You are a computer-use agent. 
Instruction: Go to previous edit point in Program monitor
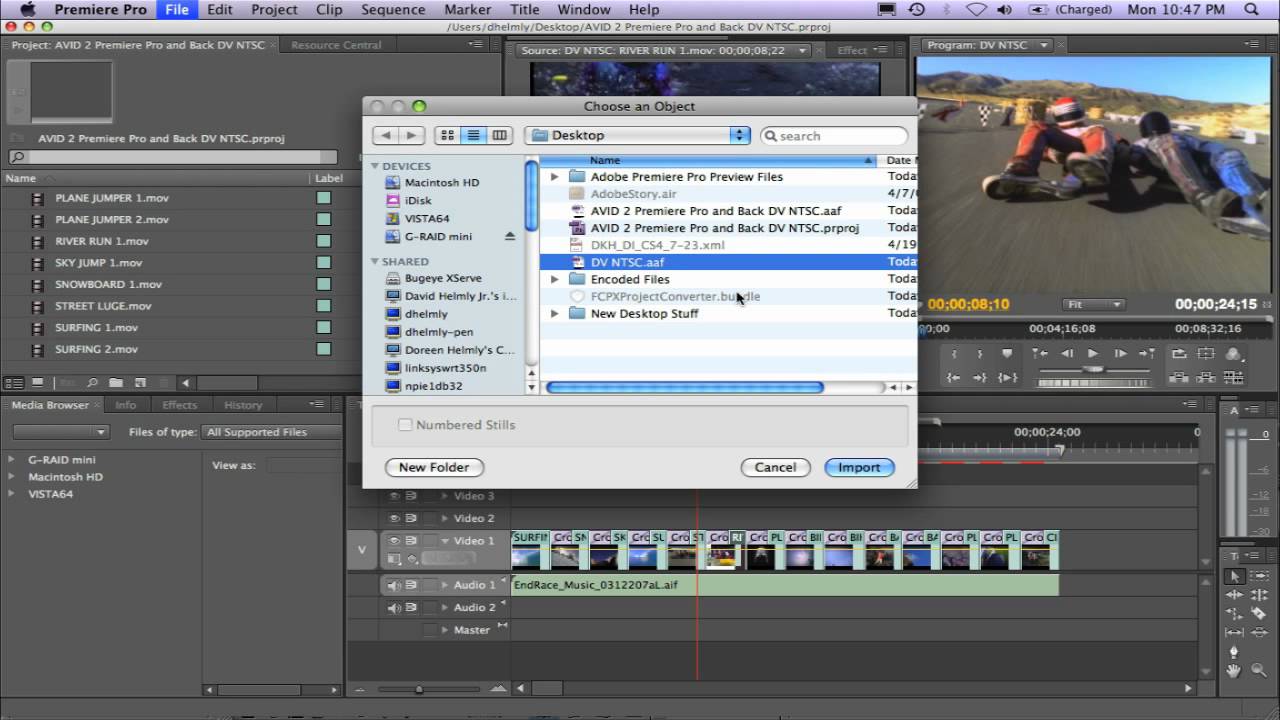tap(1040, 353)
